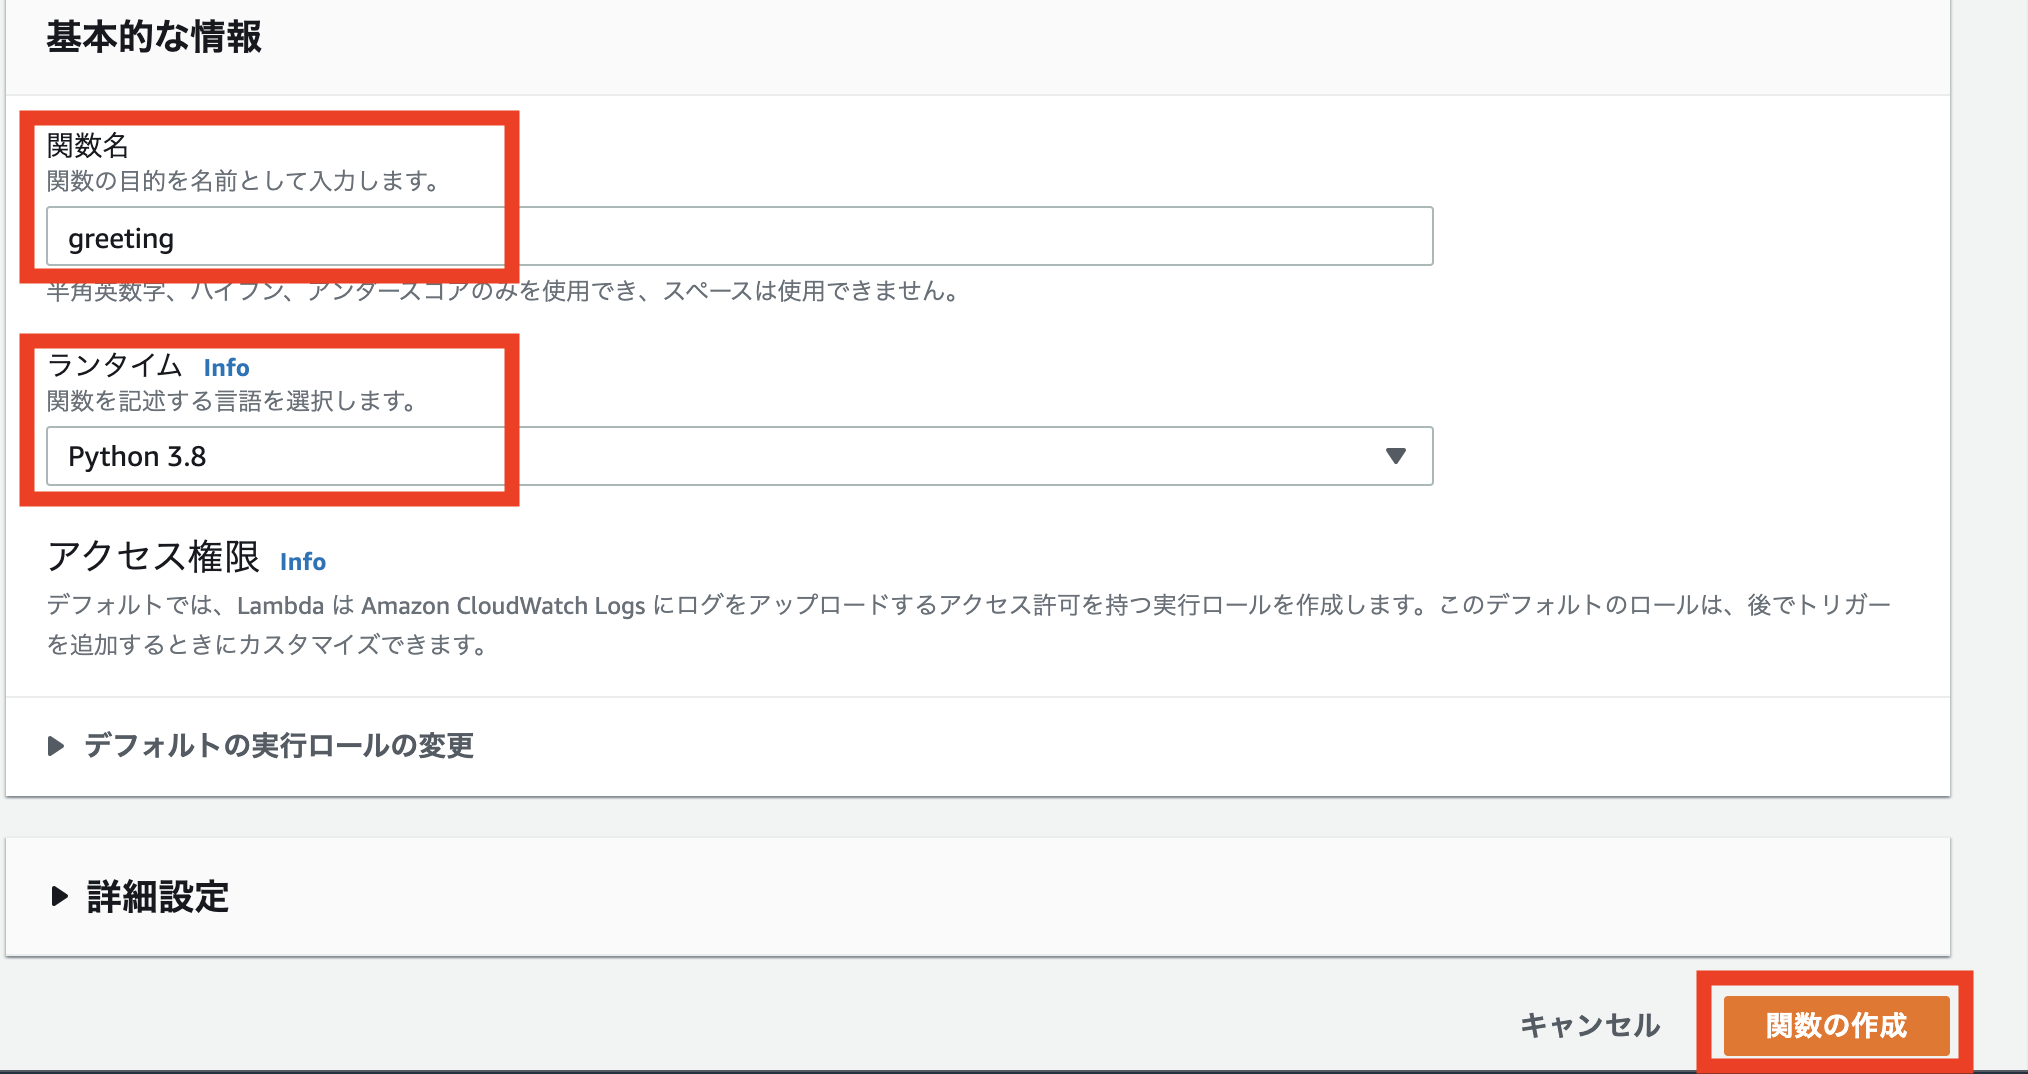Click the 関数を記述する言語を選択します description text
Image resolution: width=2028 pixels, height=1074 pixels.
click(x=232, y=402)
